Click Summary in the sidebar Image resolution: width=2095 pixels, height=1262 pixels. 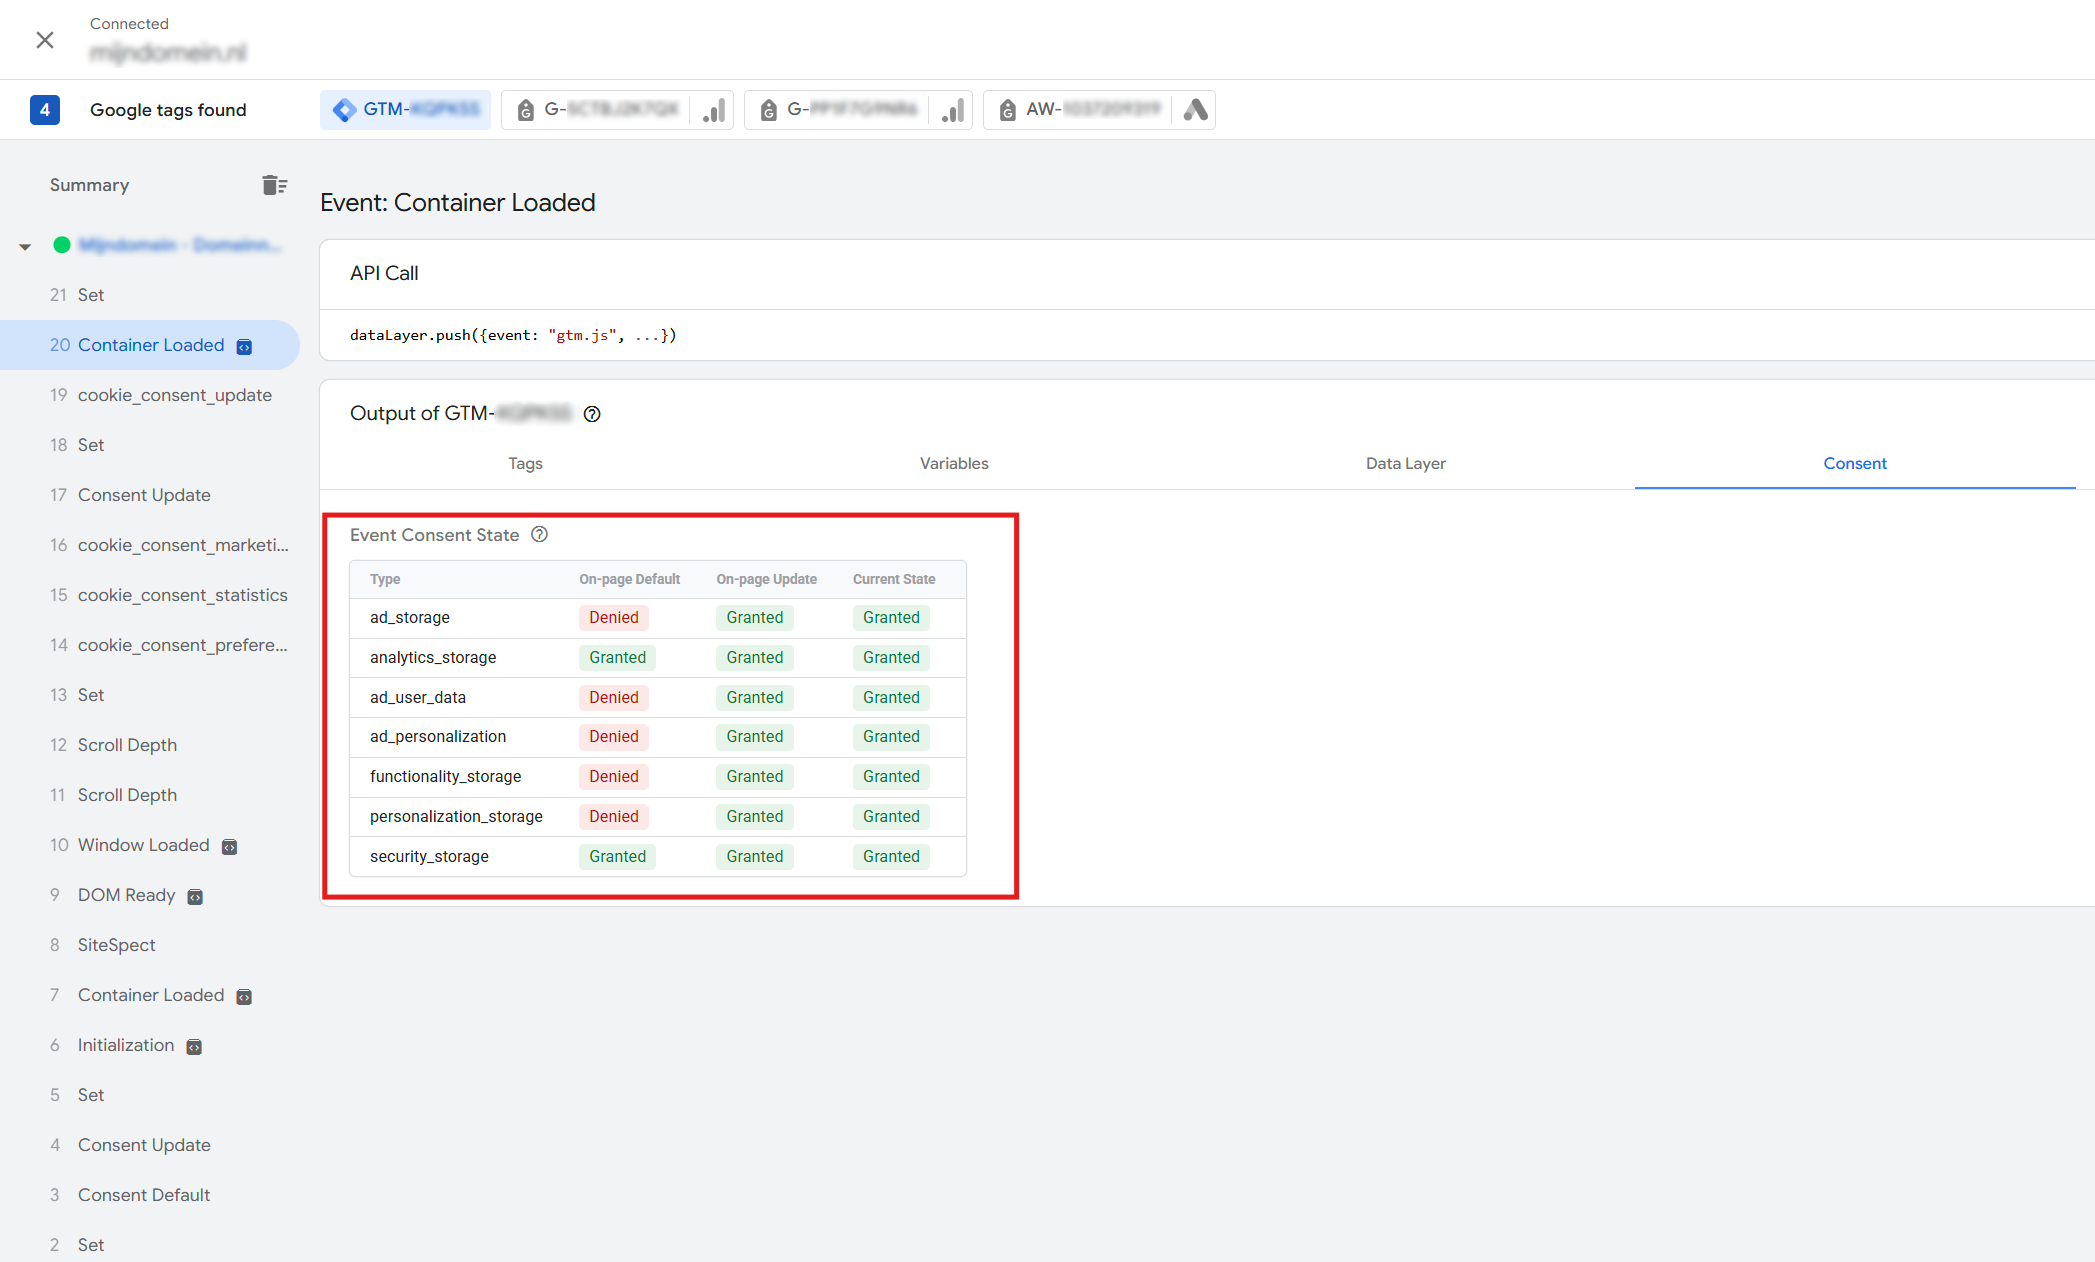point(89,185)
